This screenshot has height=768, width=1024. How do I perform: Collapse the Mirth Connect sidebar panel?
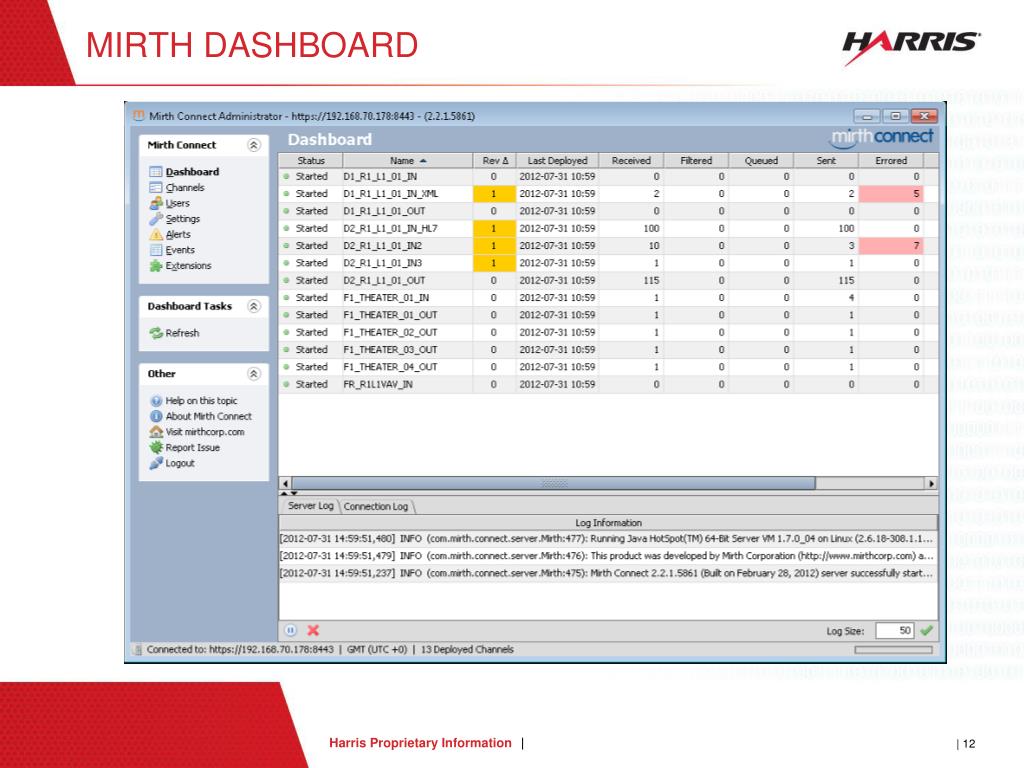(254, 145)
